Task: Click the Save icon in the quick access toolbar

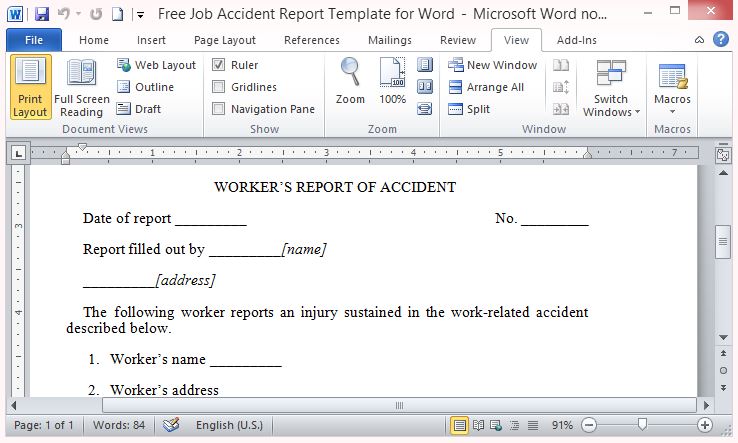Action: (42, 14)
